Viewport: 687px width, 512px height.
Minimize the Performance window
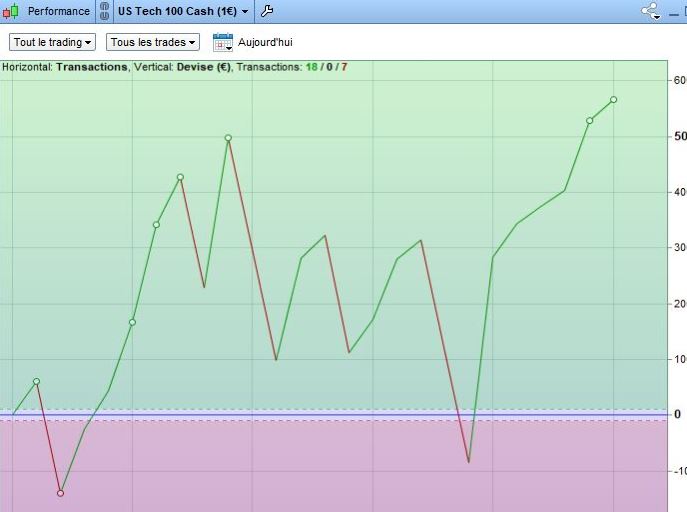(674, 13)
